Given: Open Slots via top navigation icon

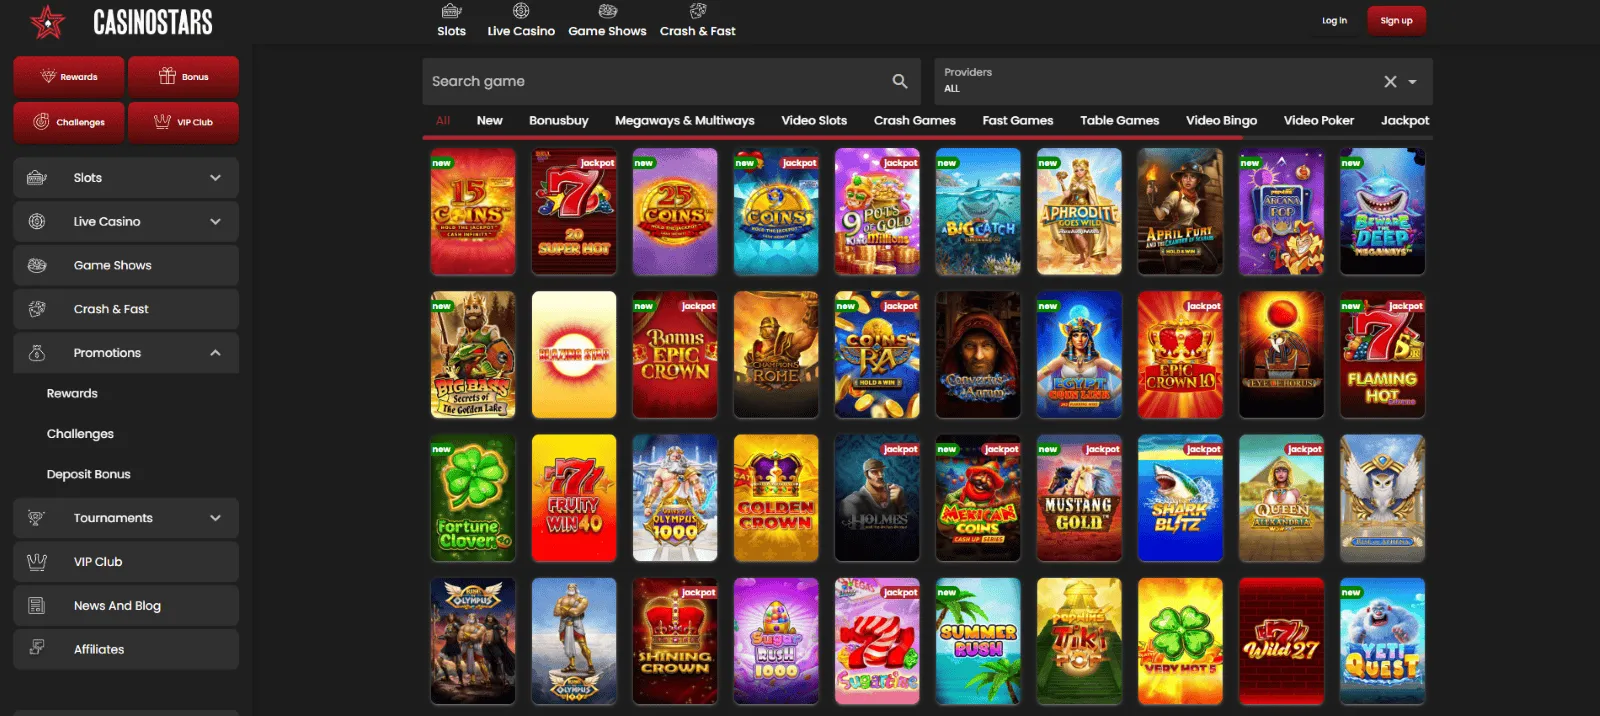Looking at the screenshot, I should (x=451, y=12).
